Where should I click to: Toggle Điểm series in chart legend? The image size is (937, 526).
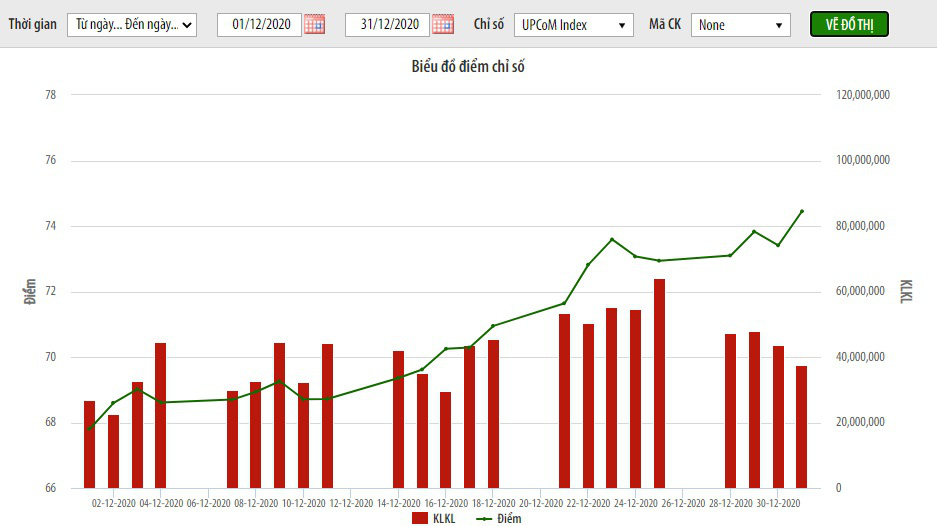pyautogui.click(x=498, y=518)
